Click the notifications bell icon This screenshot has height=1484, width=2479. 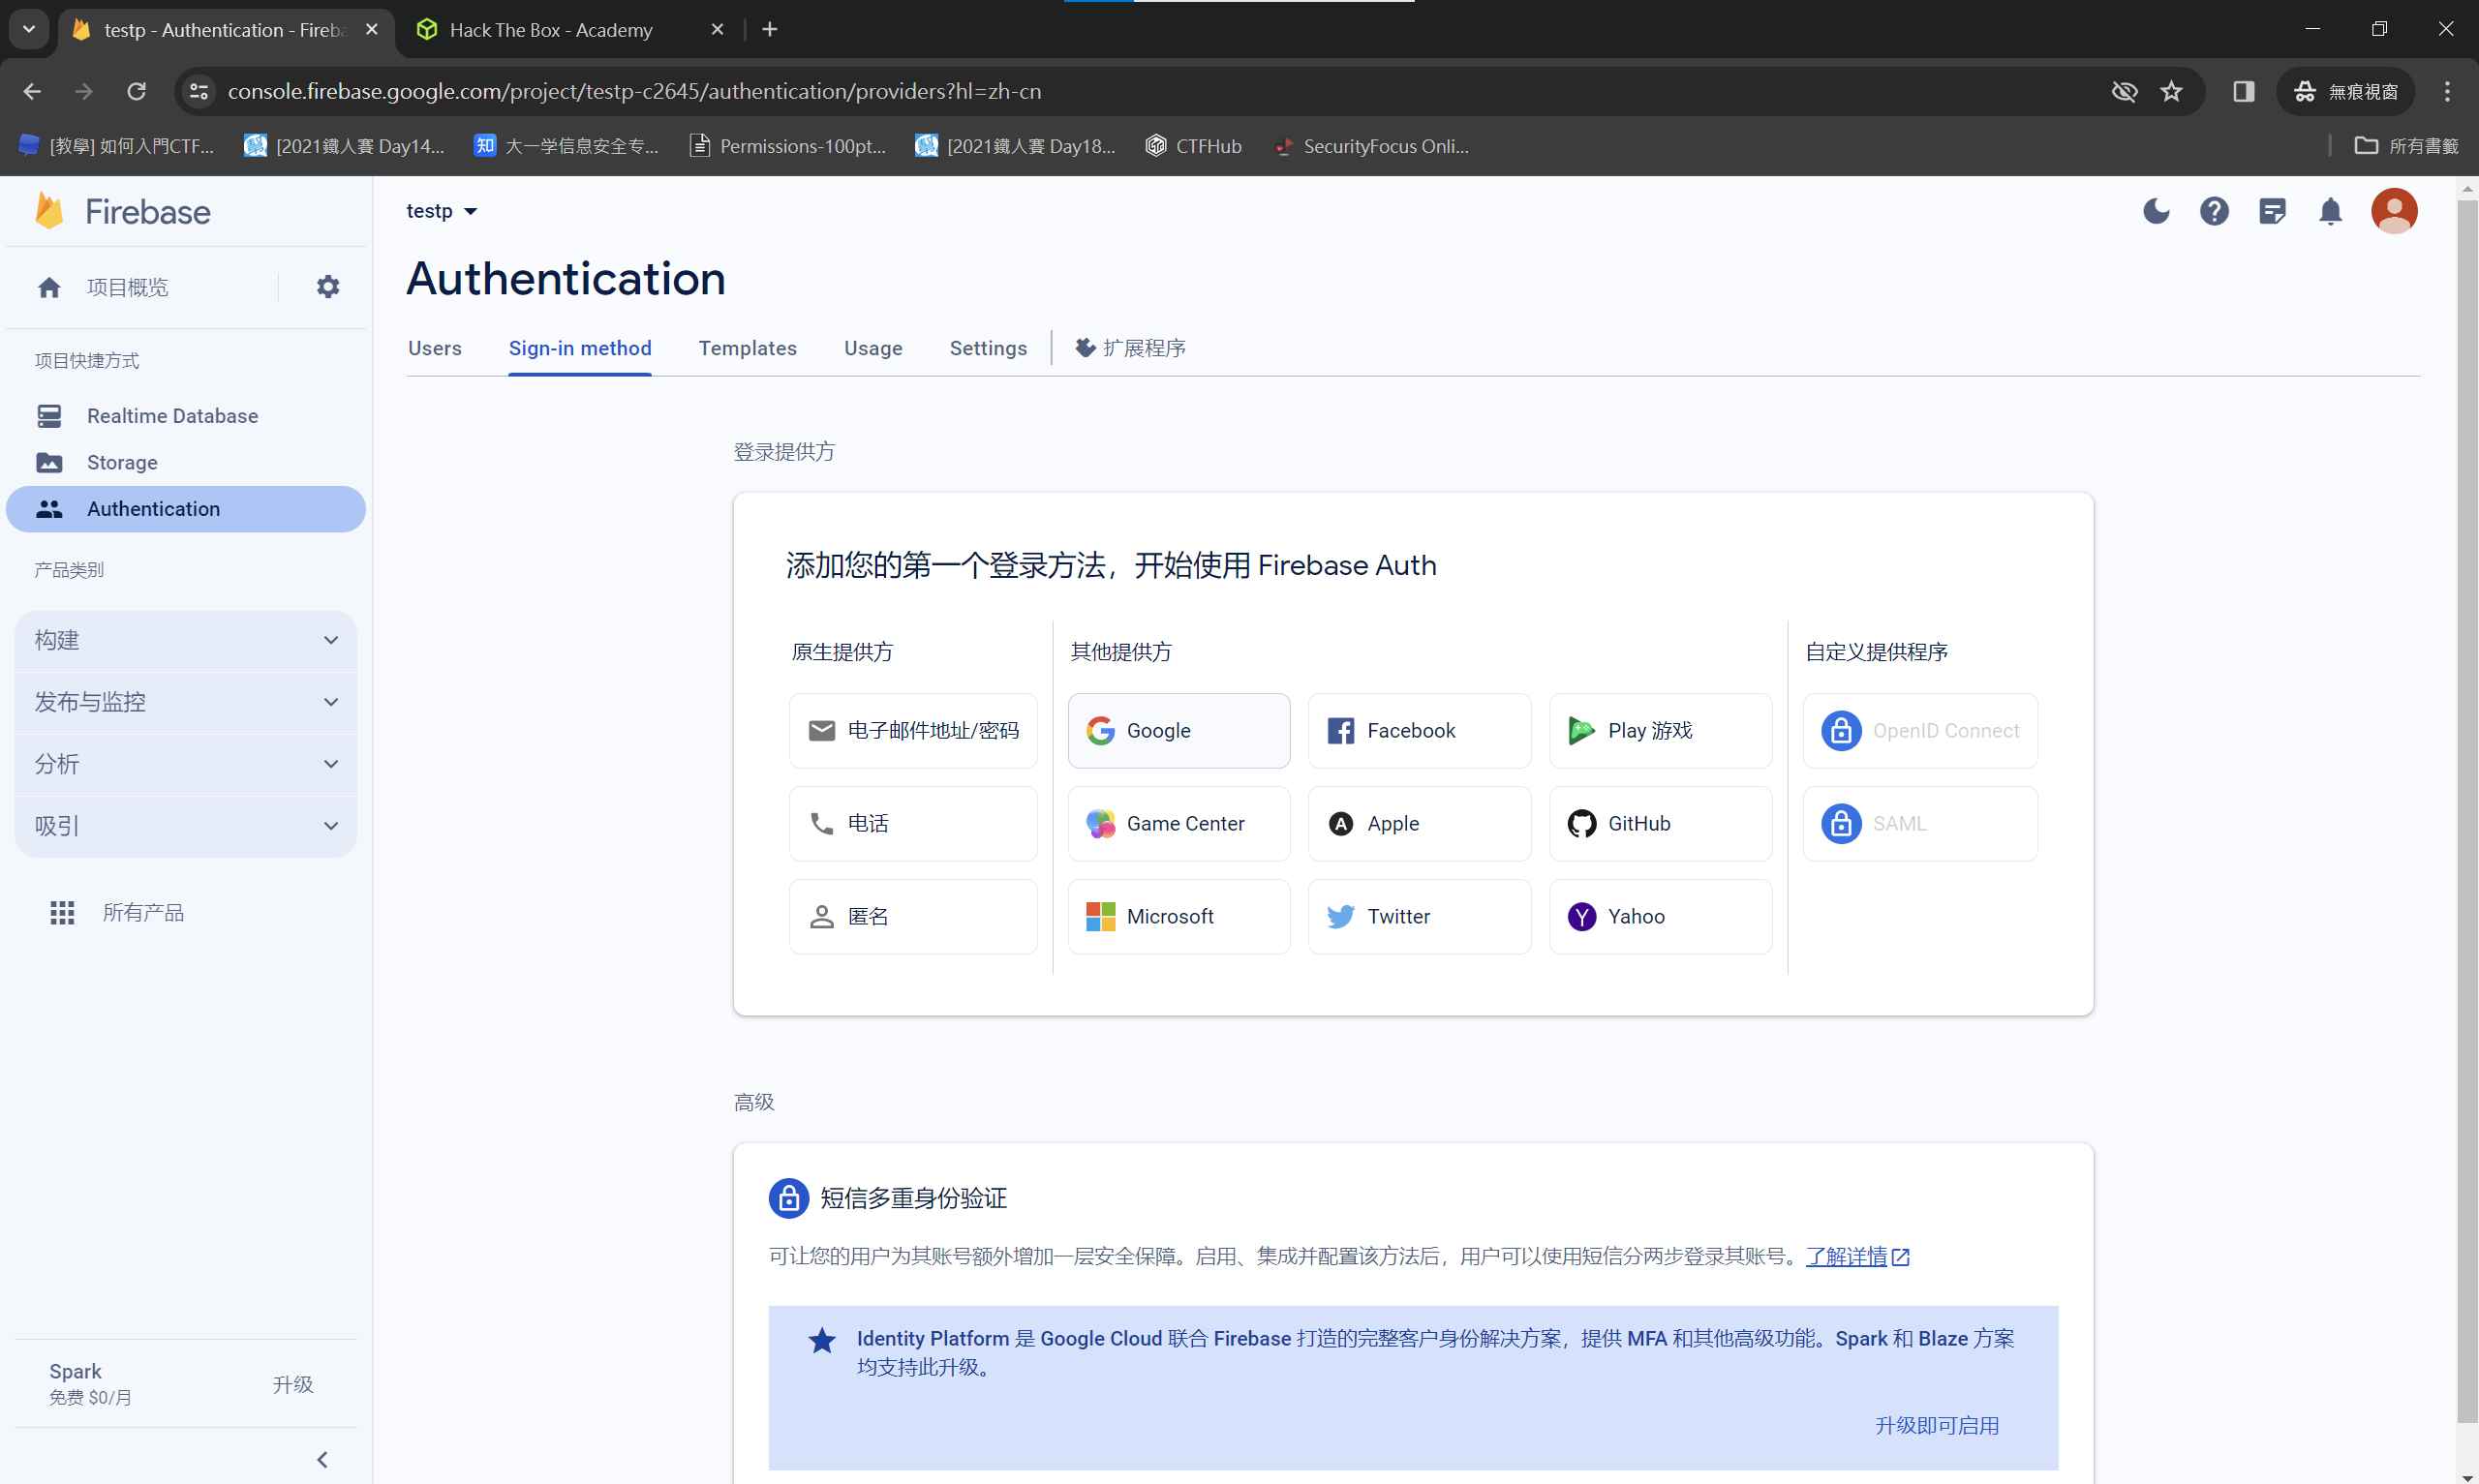(x=2330, y=211)
